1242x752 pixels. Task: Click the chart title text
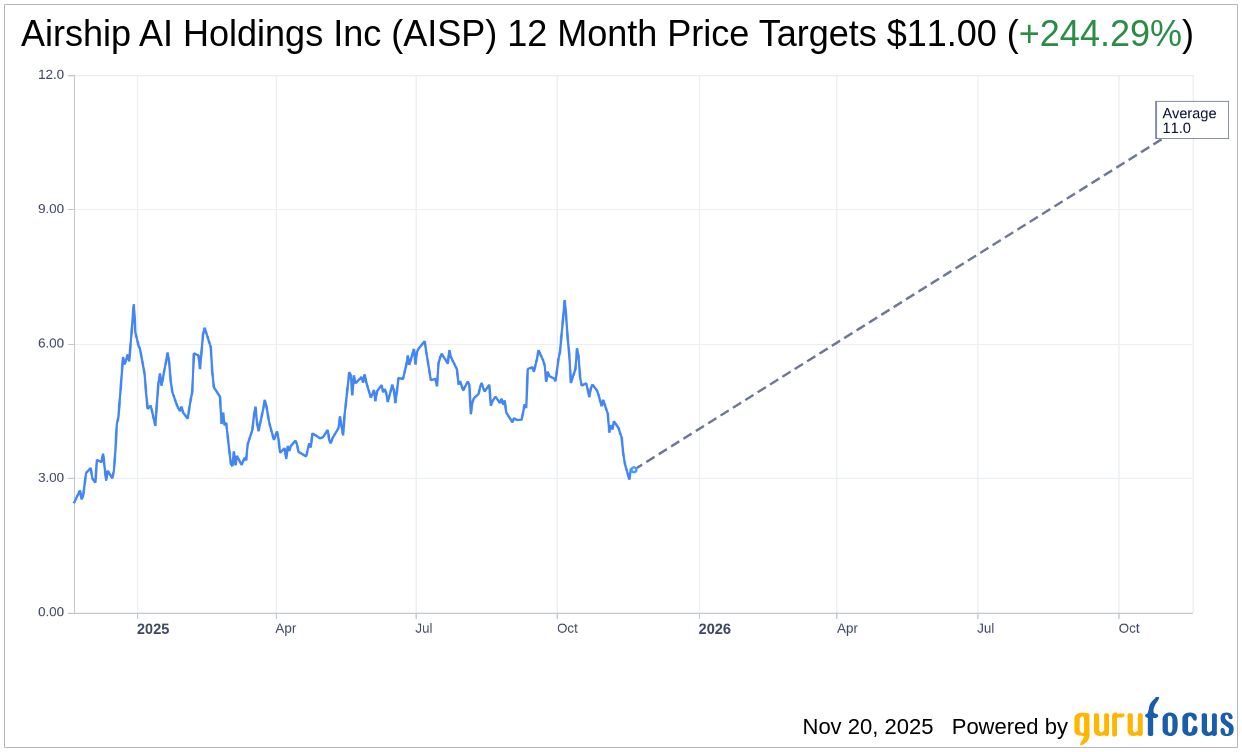[x=450, y=35]
